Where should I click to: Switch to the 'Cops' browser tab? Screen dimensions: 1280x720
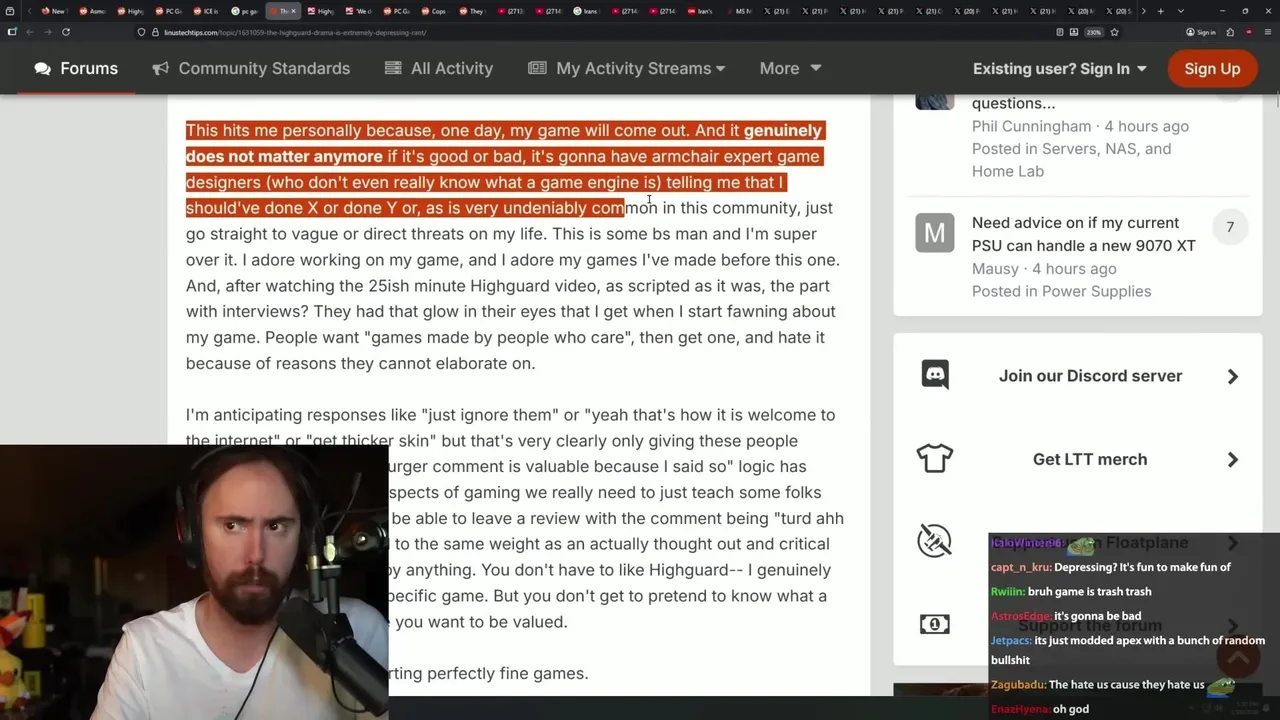coord(435,11)
